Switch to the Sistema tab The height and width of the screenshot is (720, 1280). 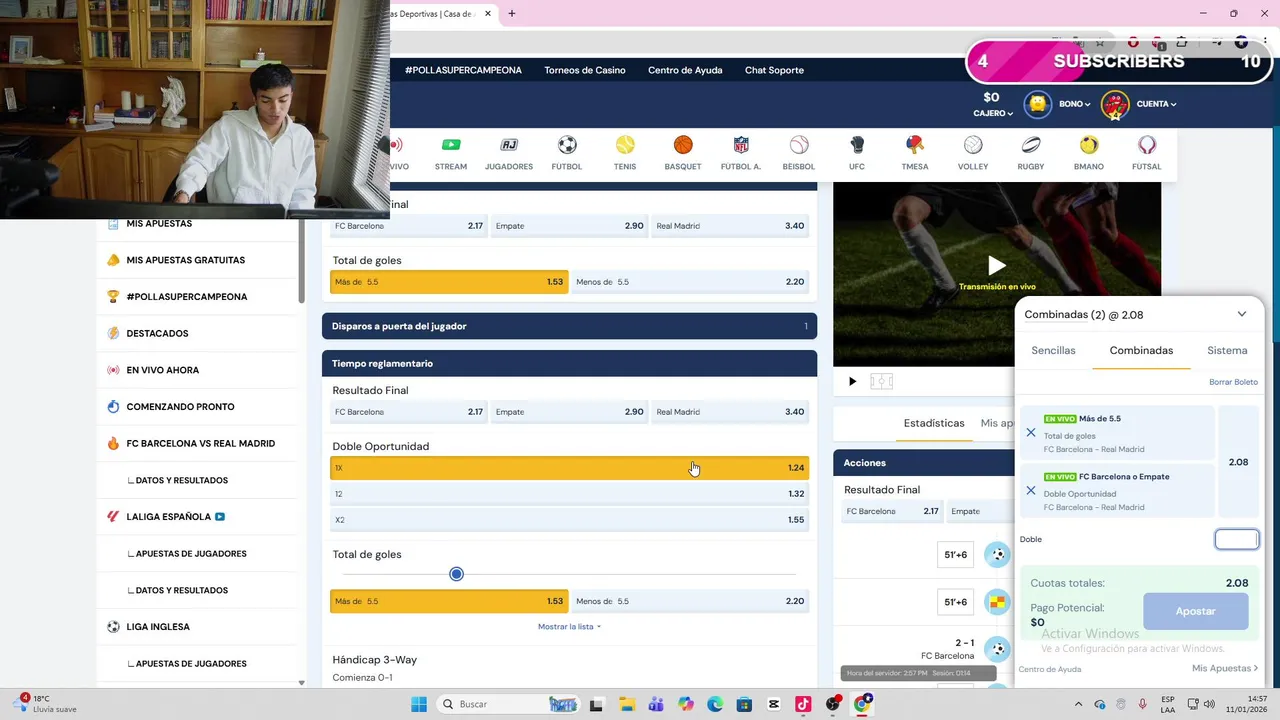(1227, 351)
